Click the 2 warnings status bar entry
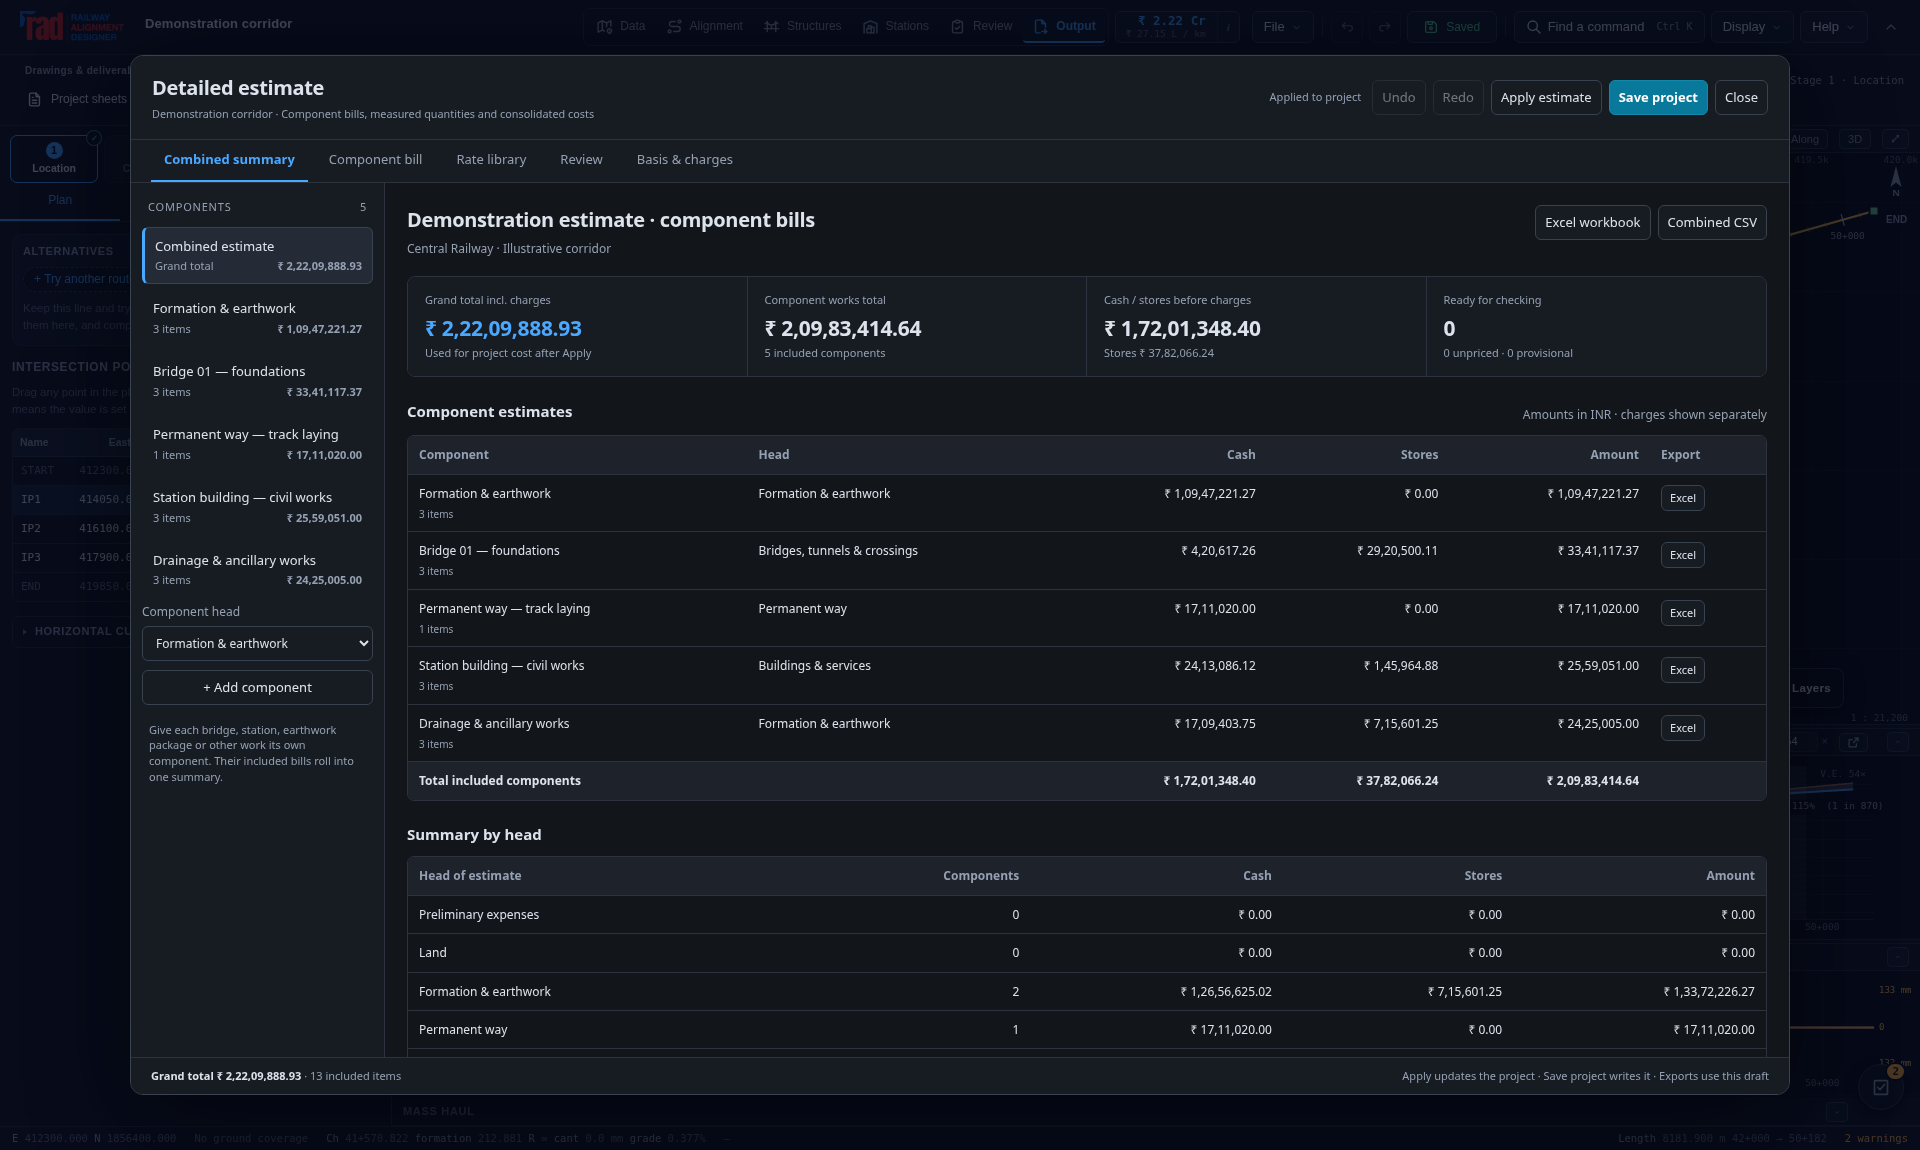1920x1150 pixels. pos(1876,1139)
